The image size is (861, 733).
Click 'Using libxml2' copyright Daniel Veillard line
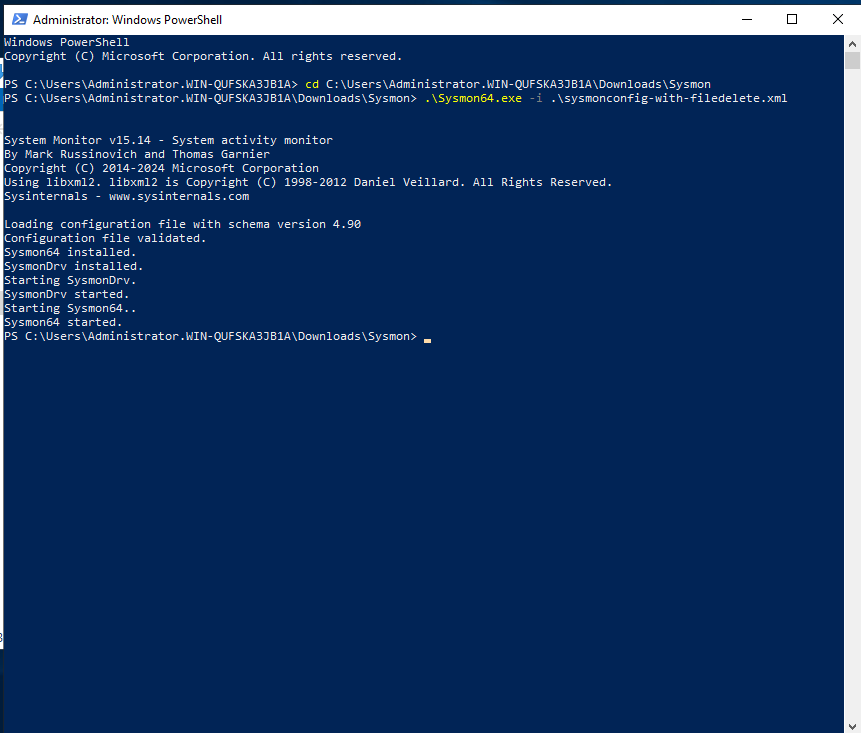tap(308, 182)
